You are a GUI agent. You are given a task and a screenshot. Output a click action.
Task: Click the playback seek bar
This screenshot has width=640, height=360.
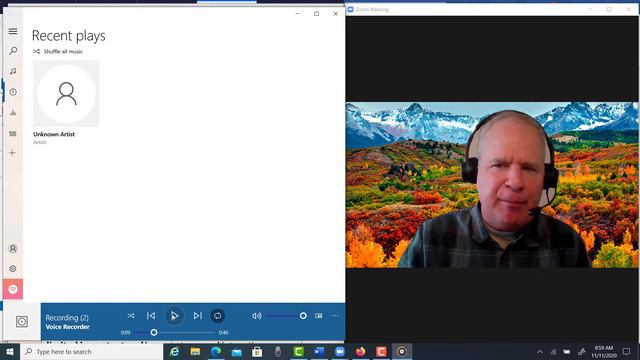click(x=174, y=333)
